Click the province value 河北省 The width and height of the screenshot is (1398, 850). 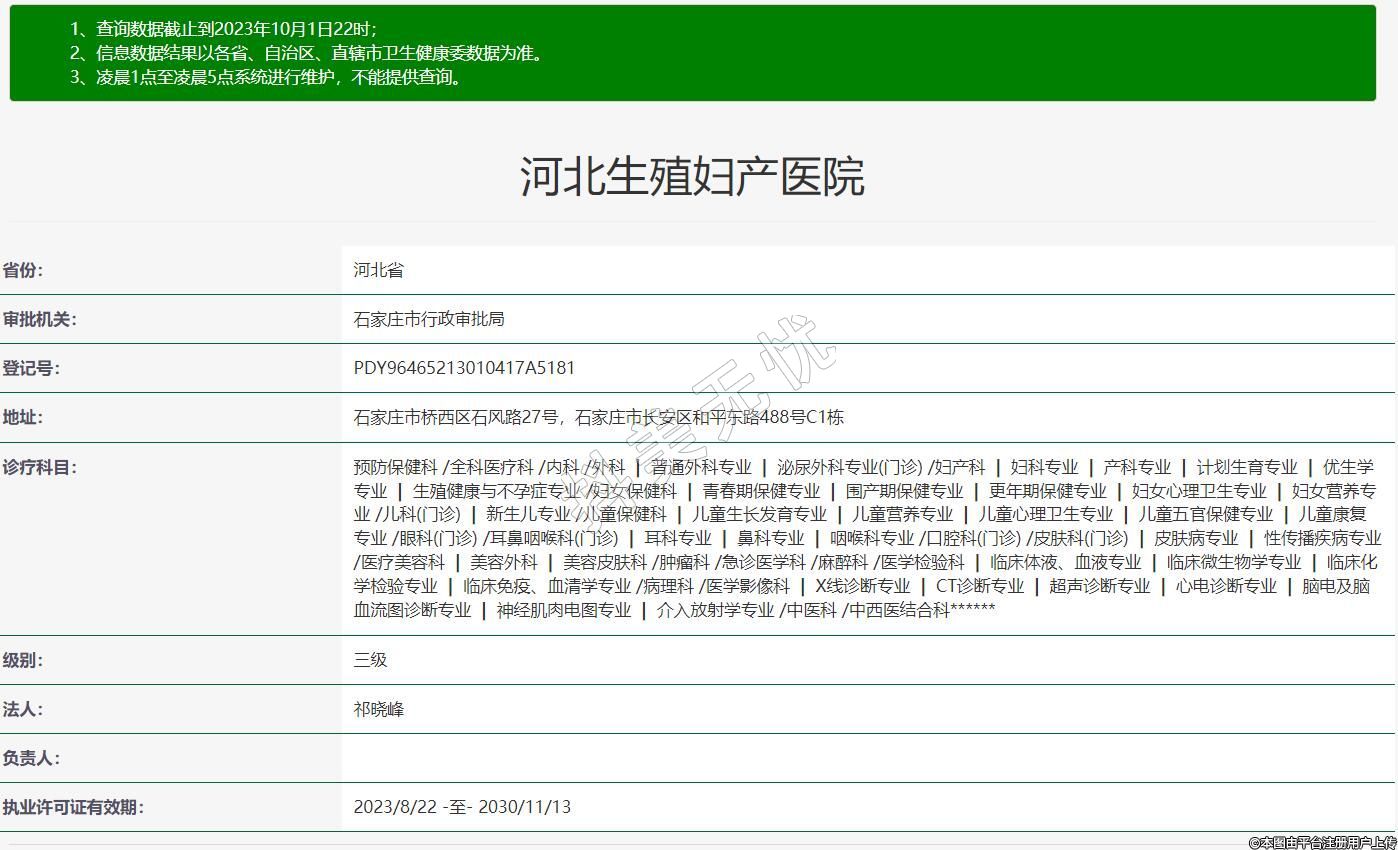(378, 270)
